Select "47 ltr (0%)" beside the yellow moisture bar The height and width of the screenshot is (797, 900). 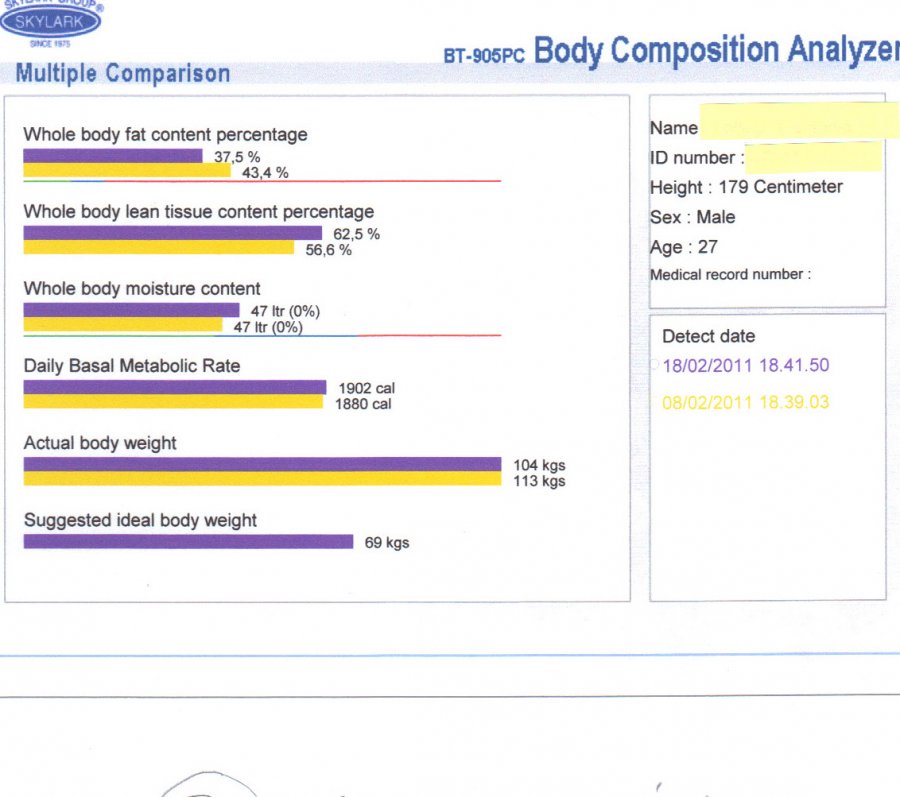268,327
